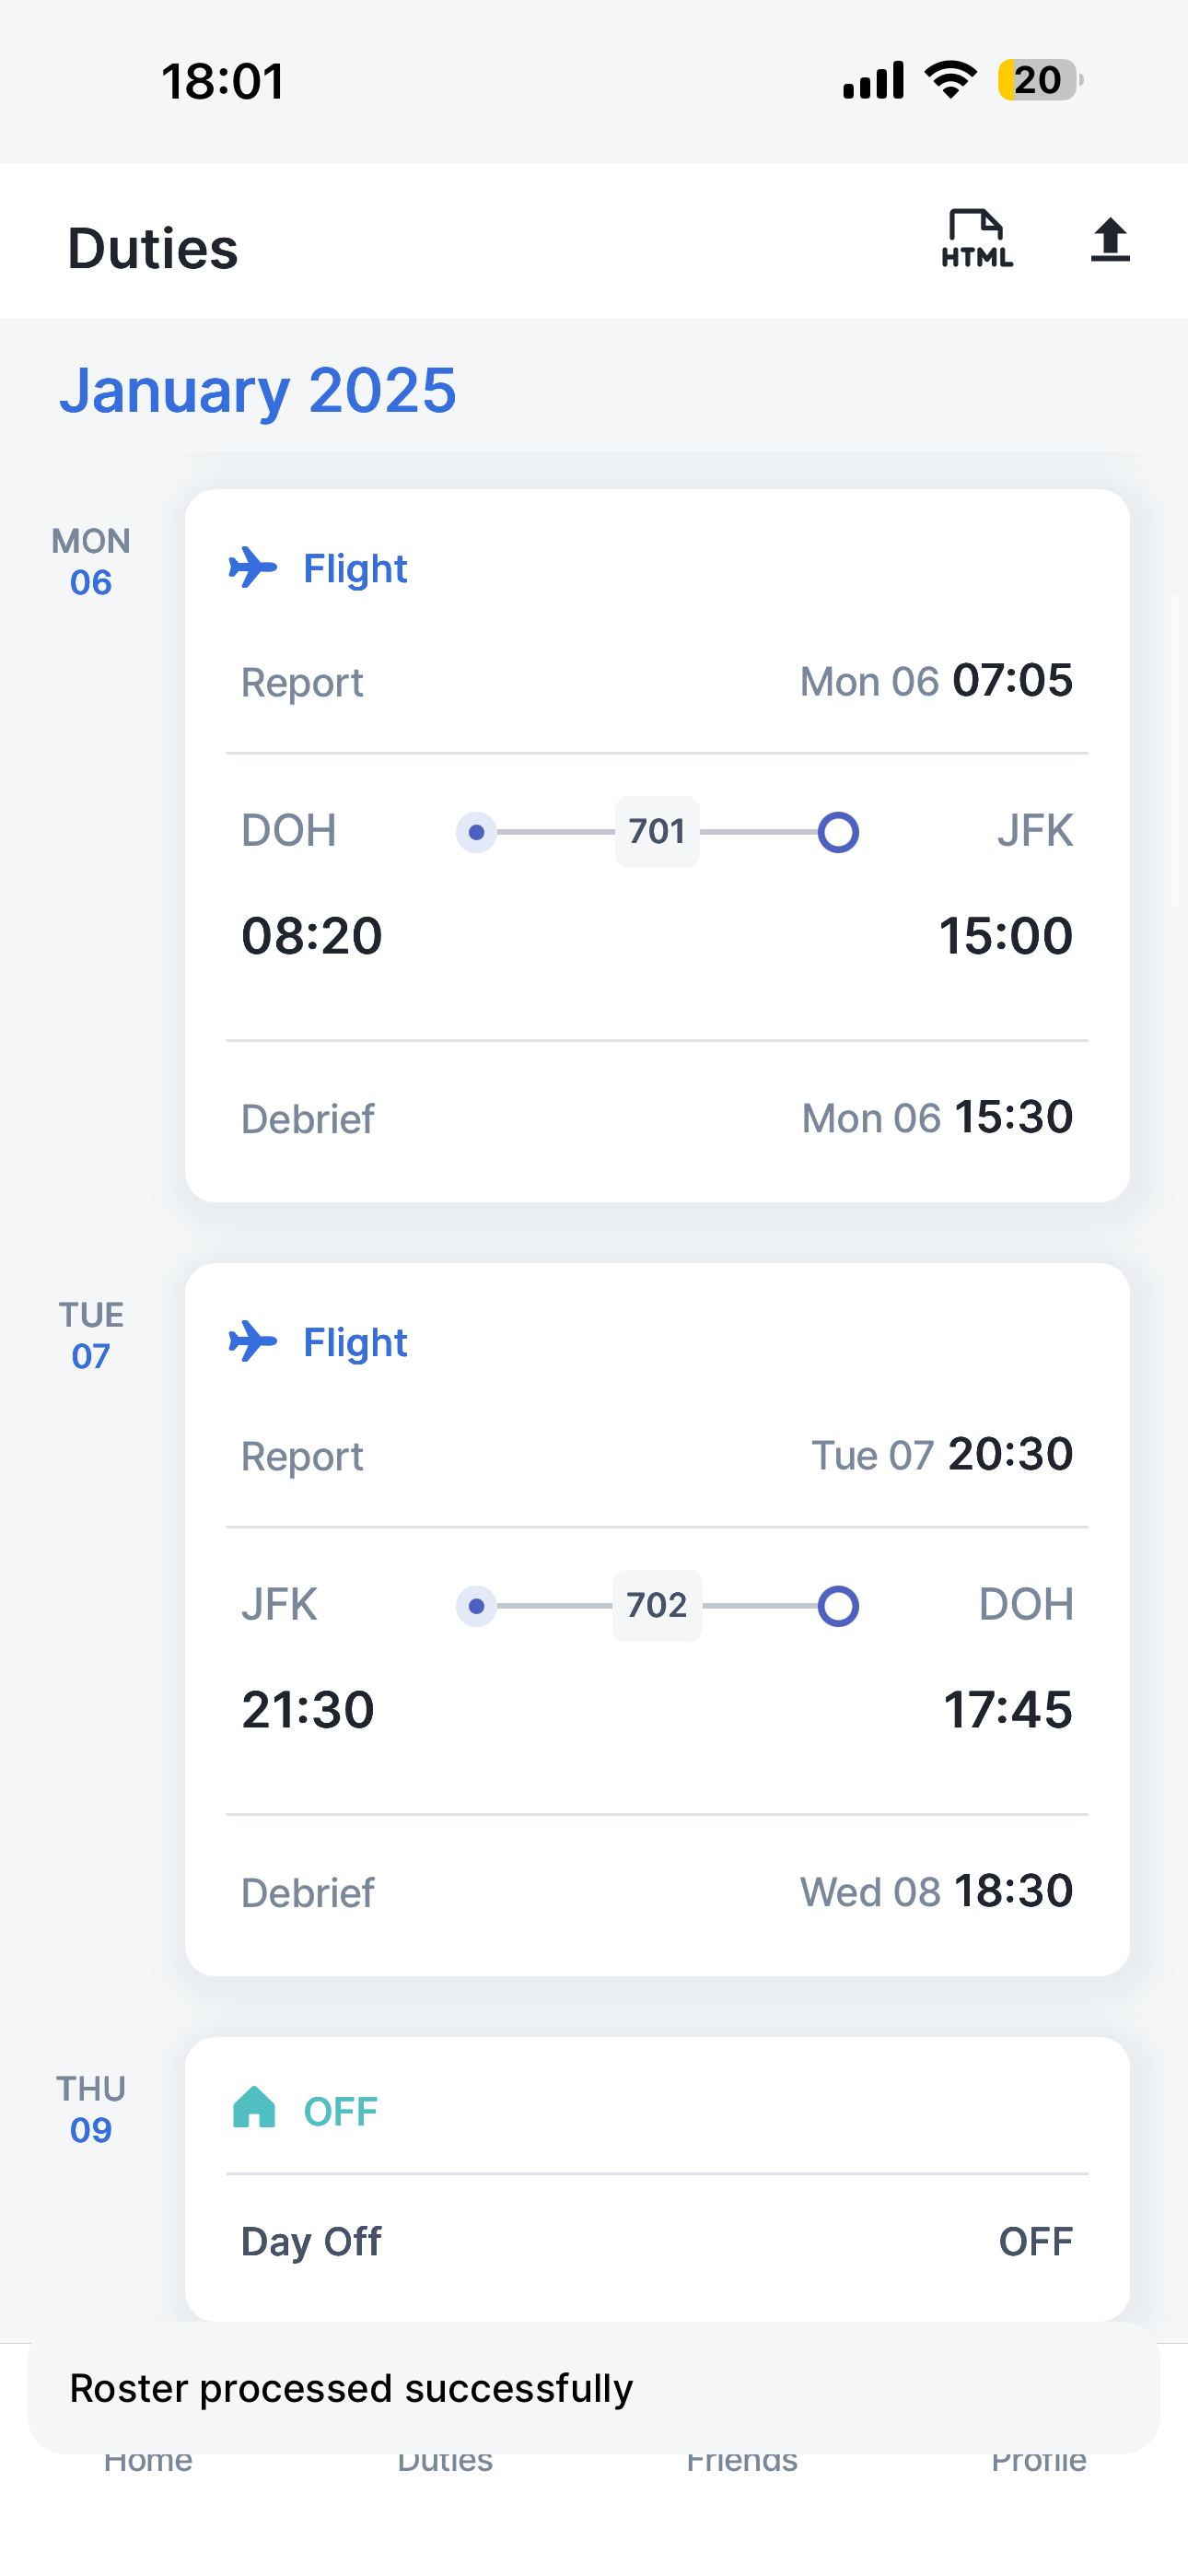Switch to the Profile tab
Viewport: 1188px width, 2576px height.
(1038, 2462)
